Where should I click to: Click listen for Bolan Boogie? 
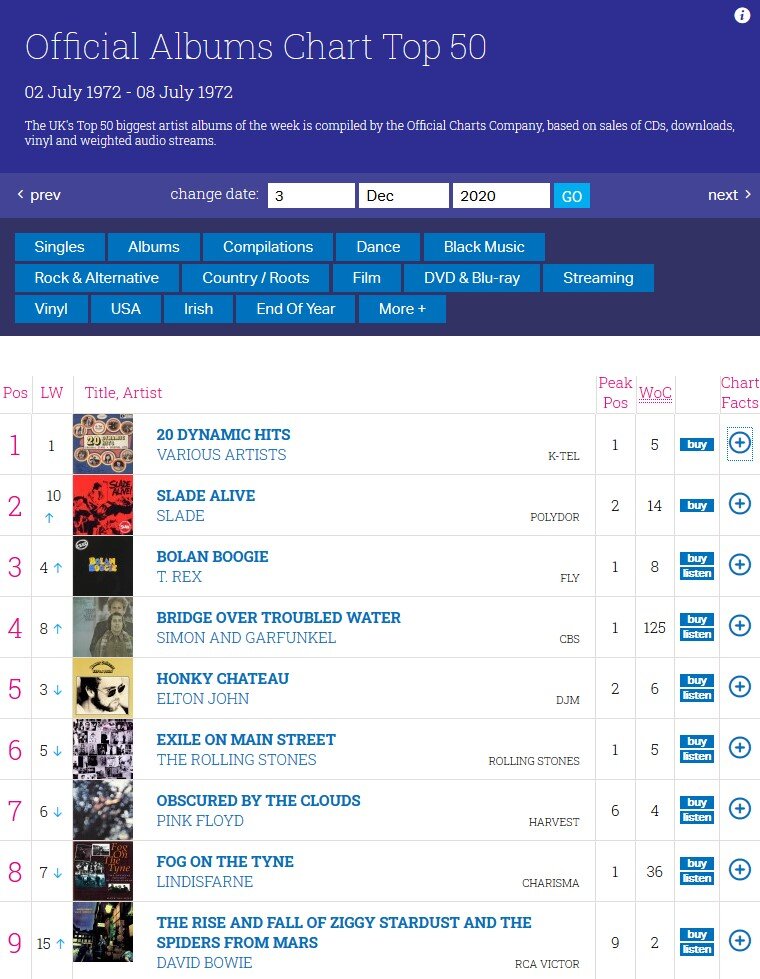(697, 573)
